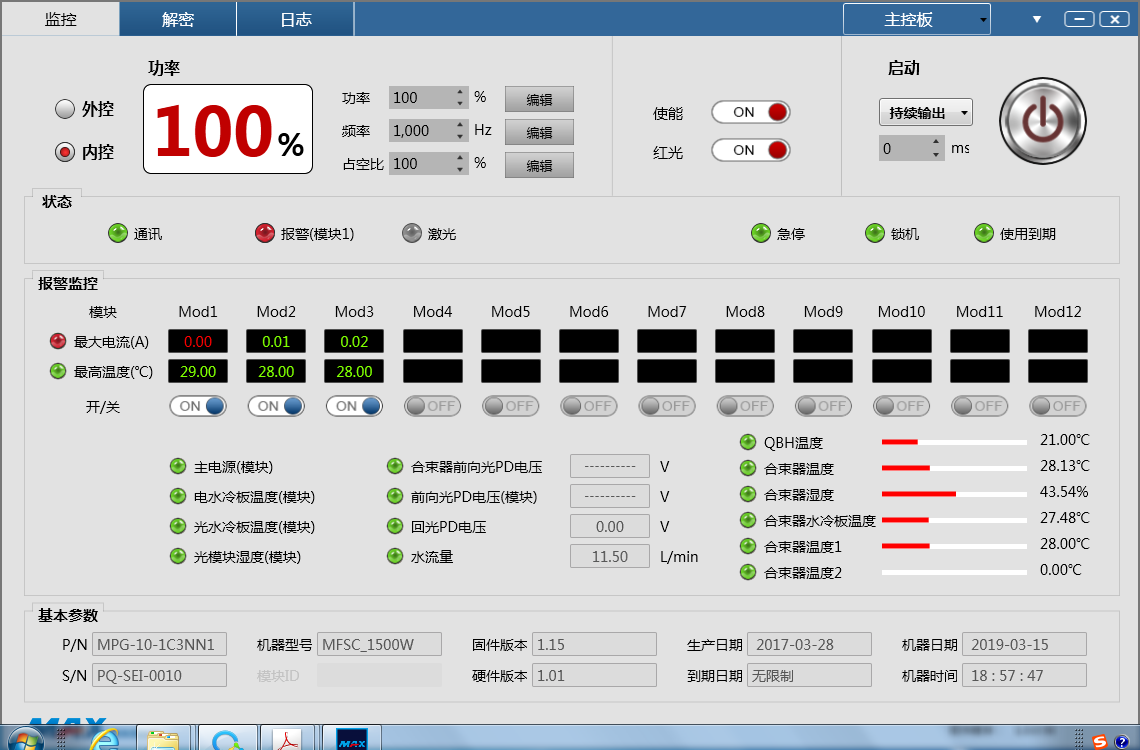Click the green QBH温度 indicator light

(x=748, y=442)
